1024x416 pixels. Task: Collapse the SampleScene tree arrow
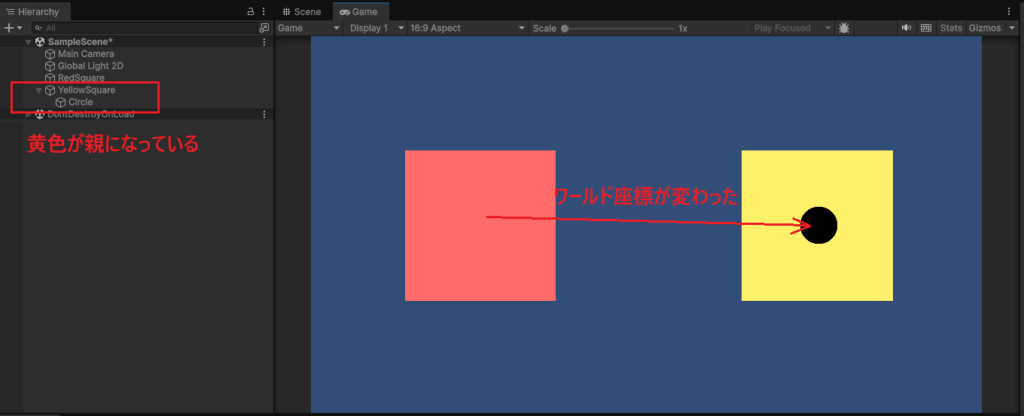click(x=28, y=42)
